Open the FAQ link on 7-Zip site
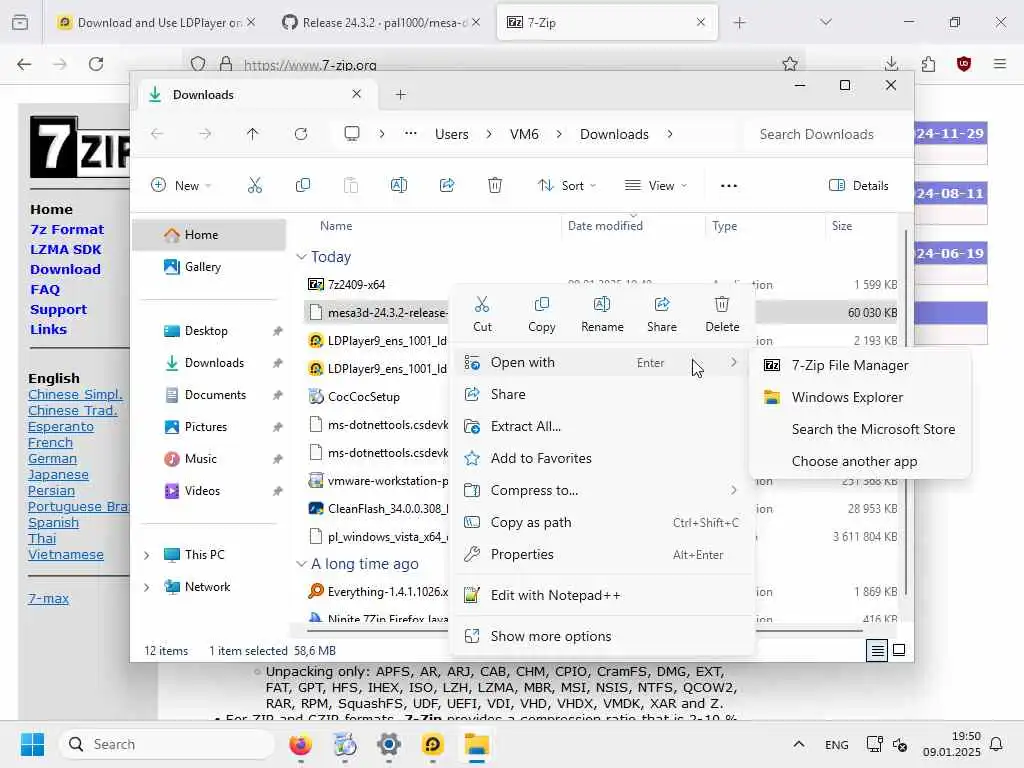The height and width of the screenshot is (768, 1024). point(45,289)
